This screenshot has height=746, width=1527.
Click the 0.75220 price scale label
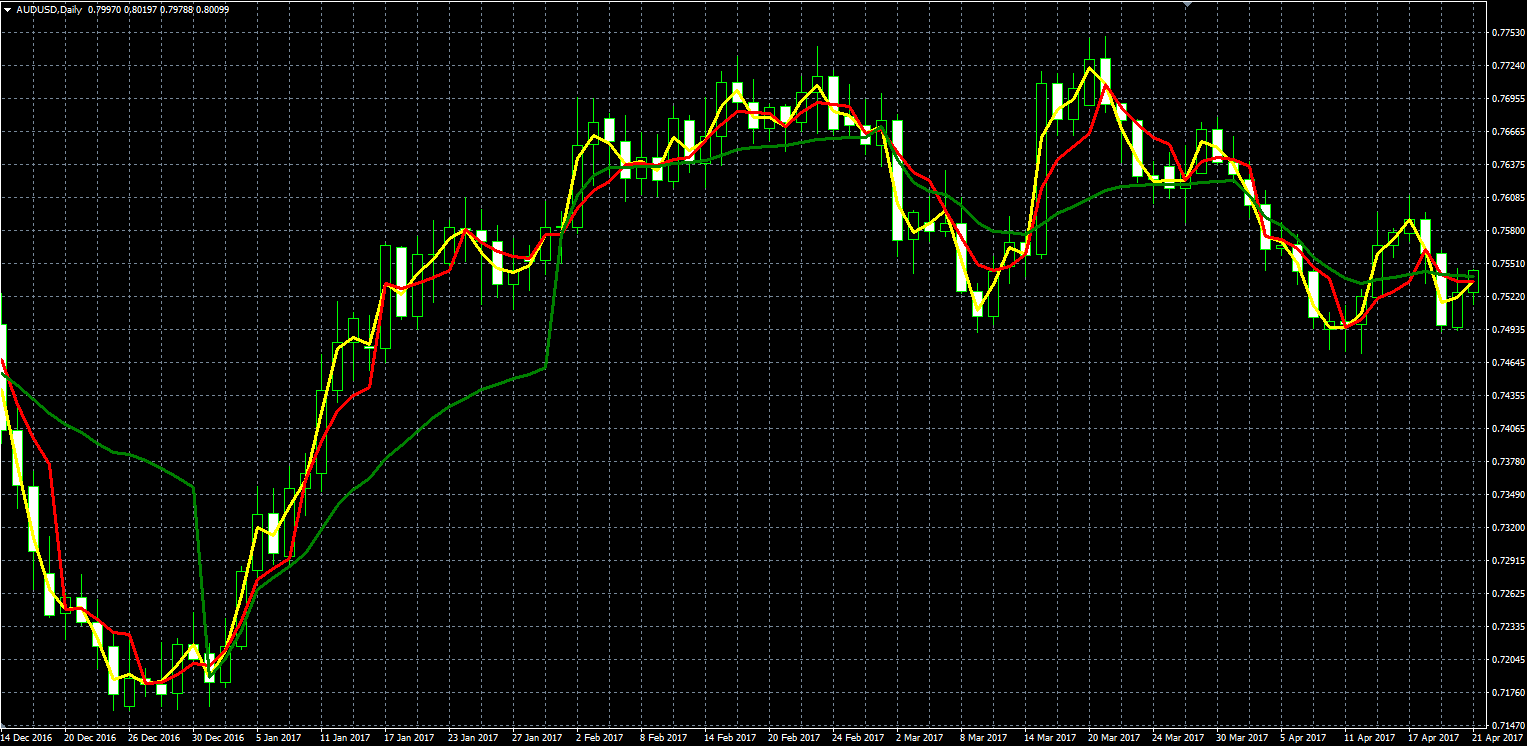(x=1506, y=297)
